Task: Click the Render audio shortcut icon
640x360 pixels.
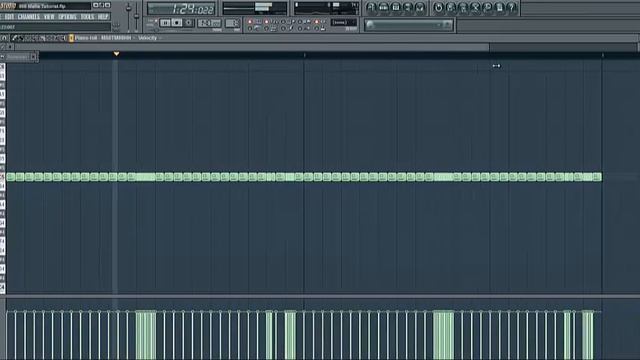Action: (463, 7)
